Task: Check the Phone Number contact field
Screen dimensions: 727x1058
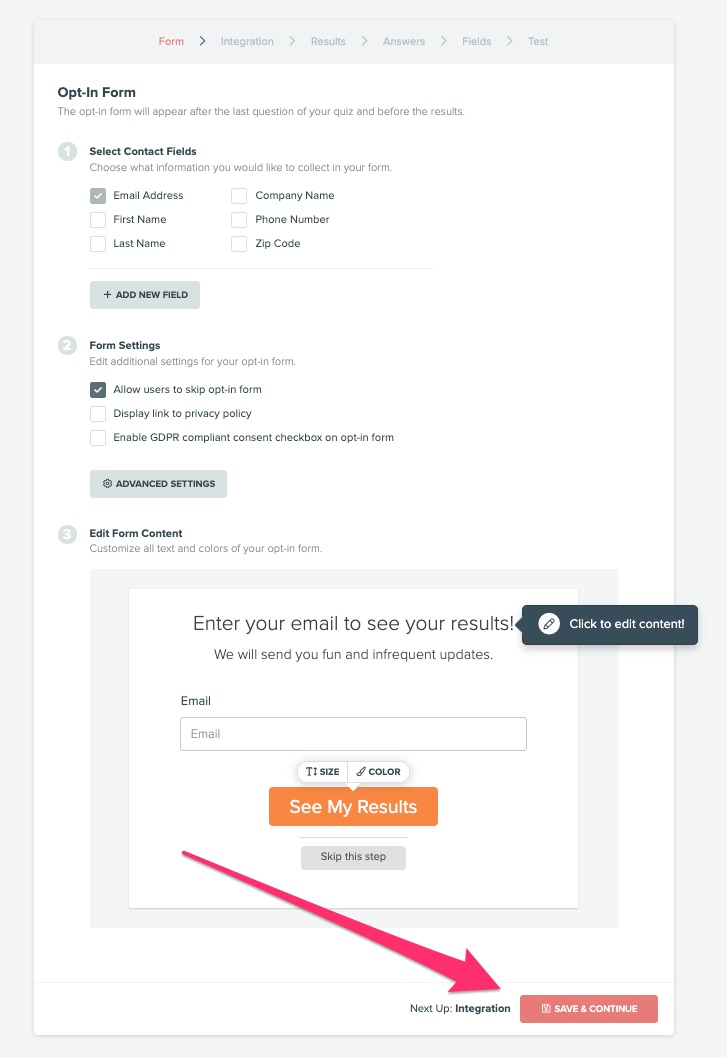Action: click(238, 219)
